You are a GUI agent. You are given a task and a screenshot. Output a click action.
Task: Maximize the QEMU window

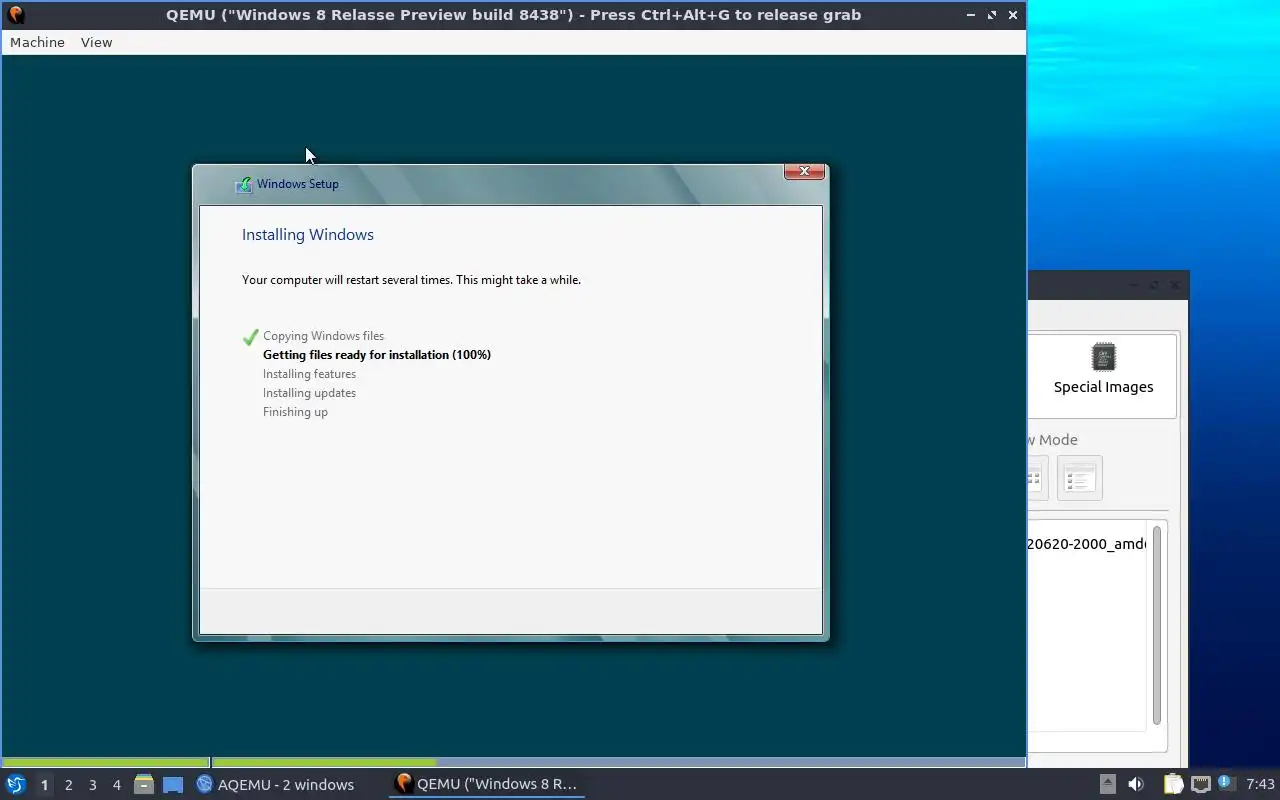[992, 15]
